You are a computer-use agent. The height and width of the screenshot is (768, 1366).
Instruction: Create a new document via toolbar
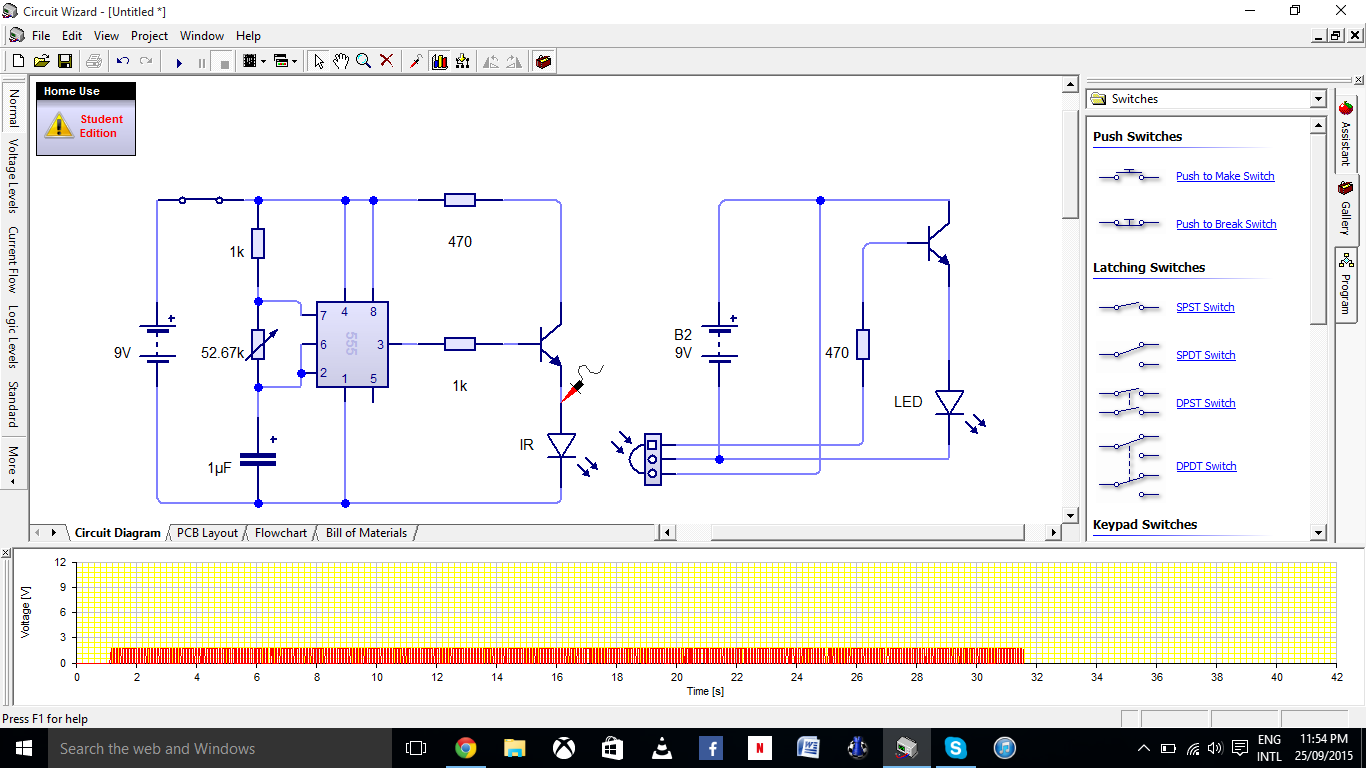[x=19, y=61]
